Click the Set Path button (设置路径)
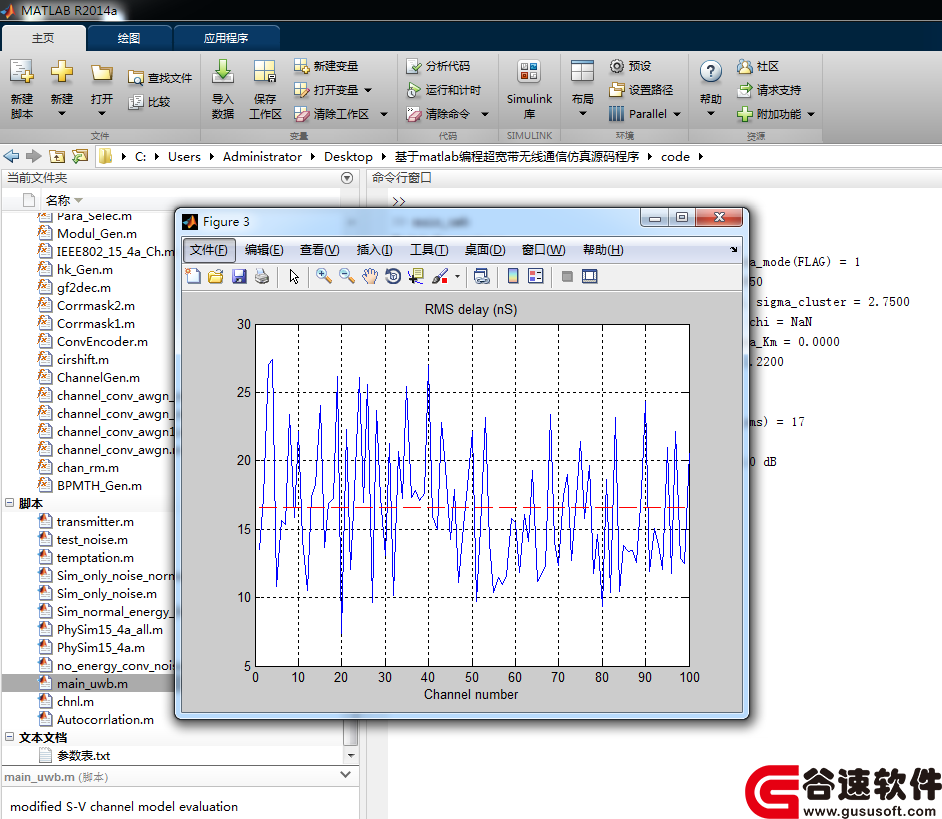 [x=641, y=90]
